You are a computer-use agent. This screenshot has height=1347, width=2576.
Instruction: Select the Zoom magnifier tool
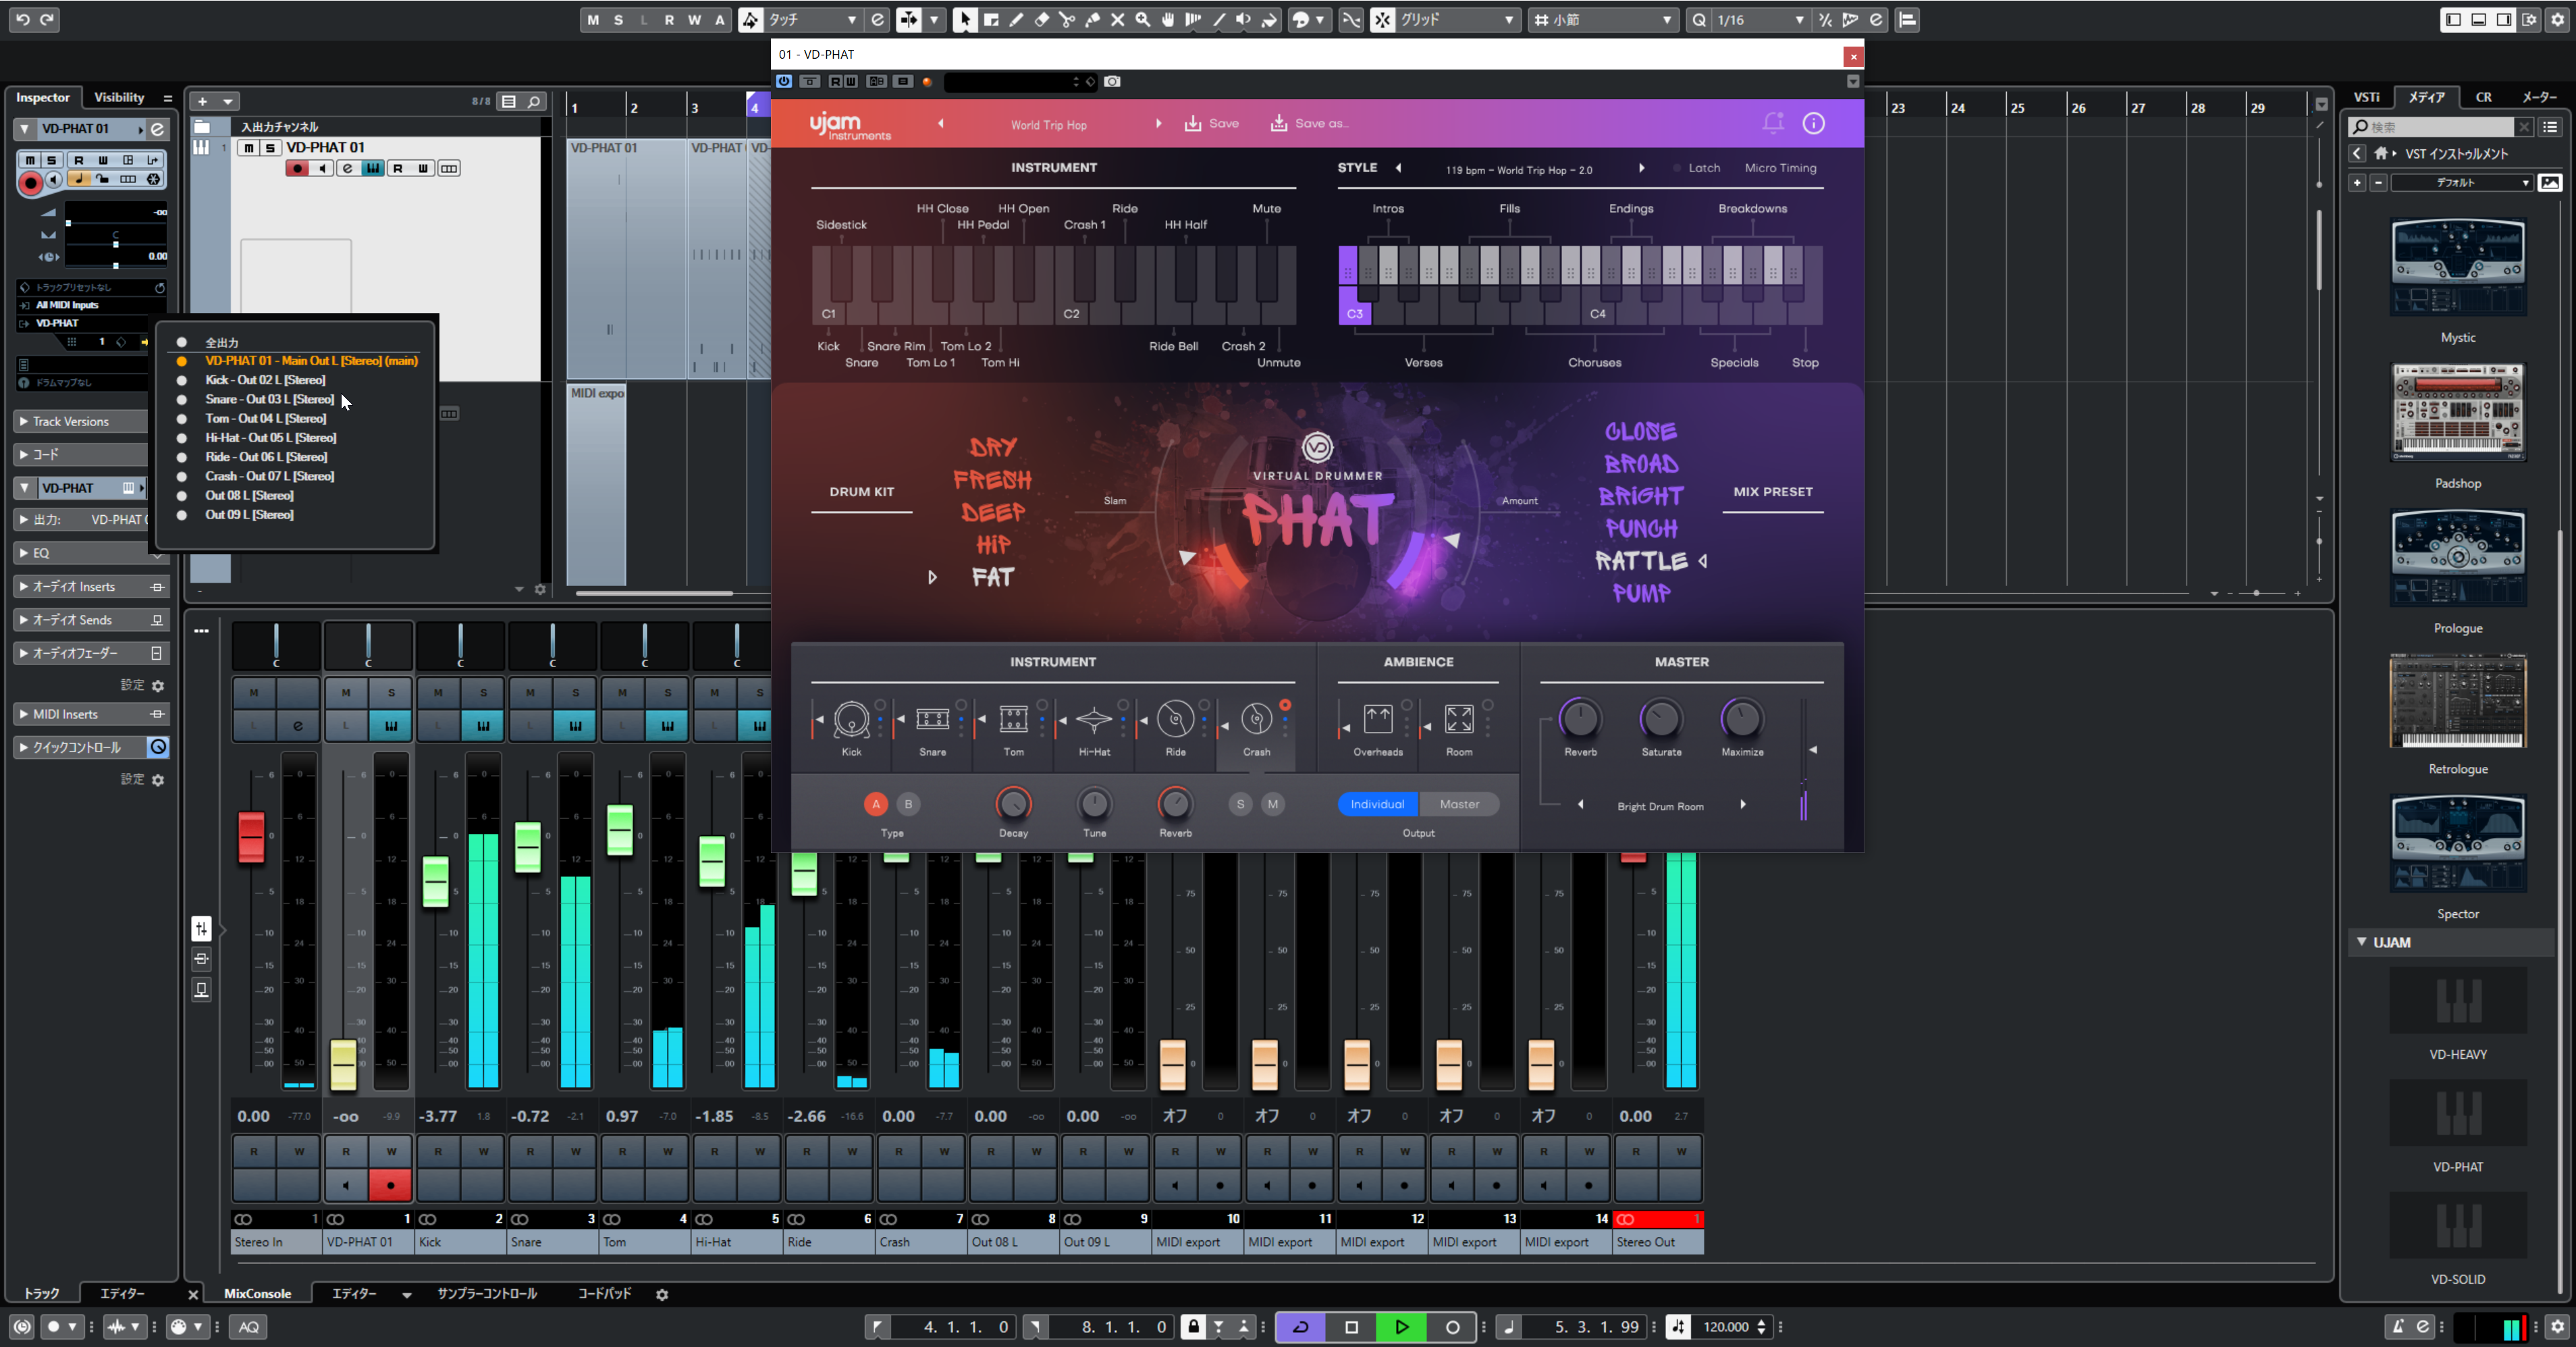point(1143,20)
